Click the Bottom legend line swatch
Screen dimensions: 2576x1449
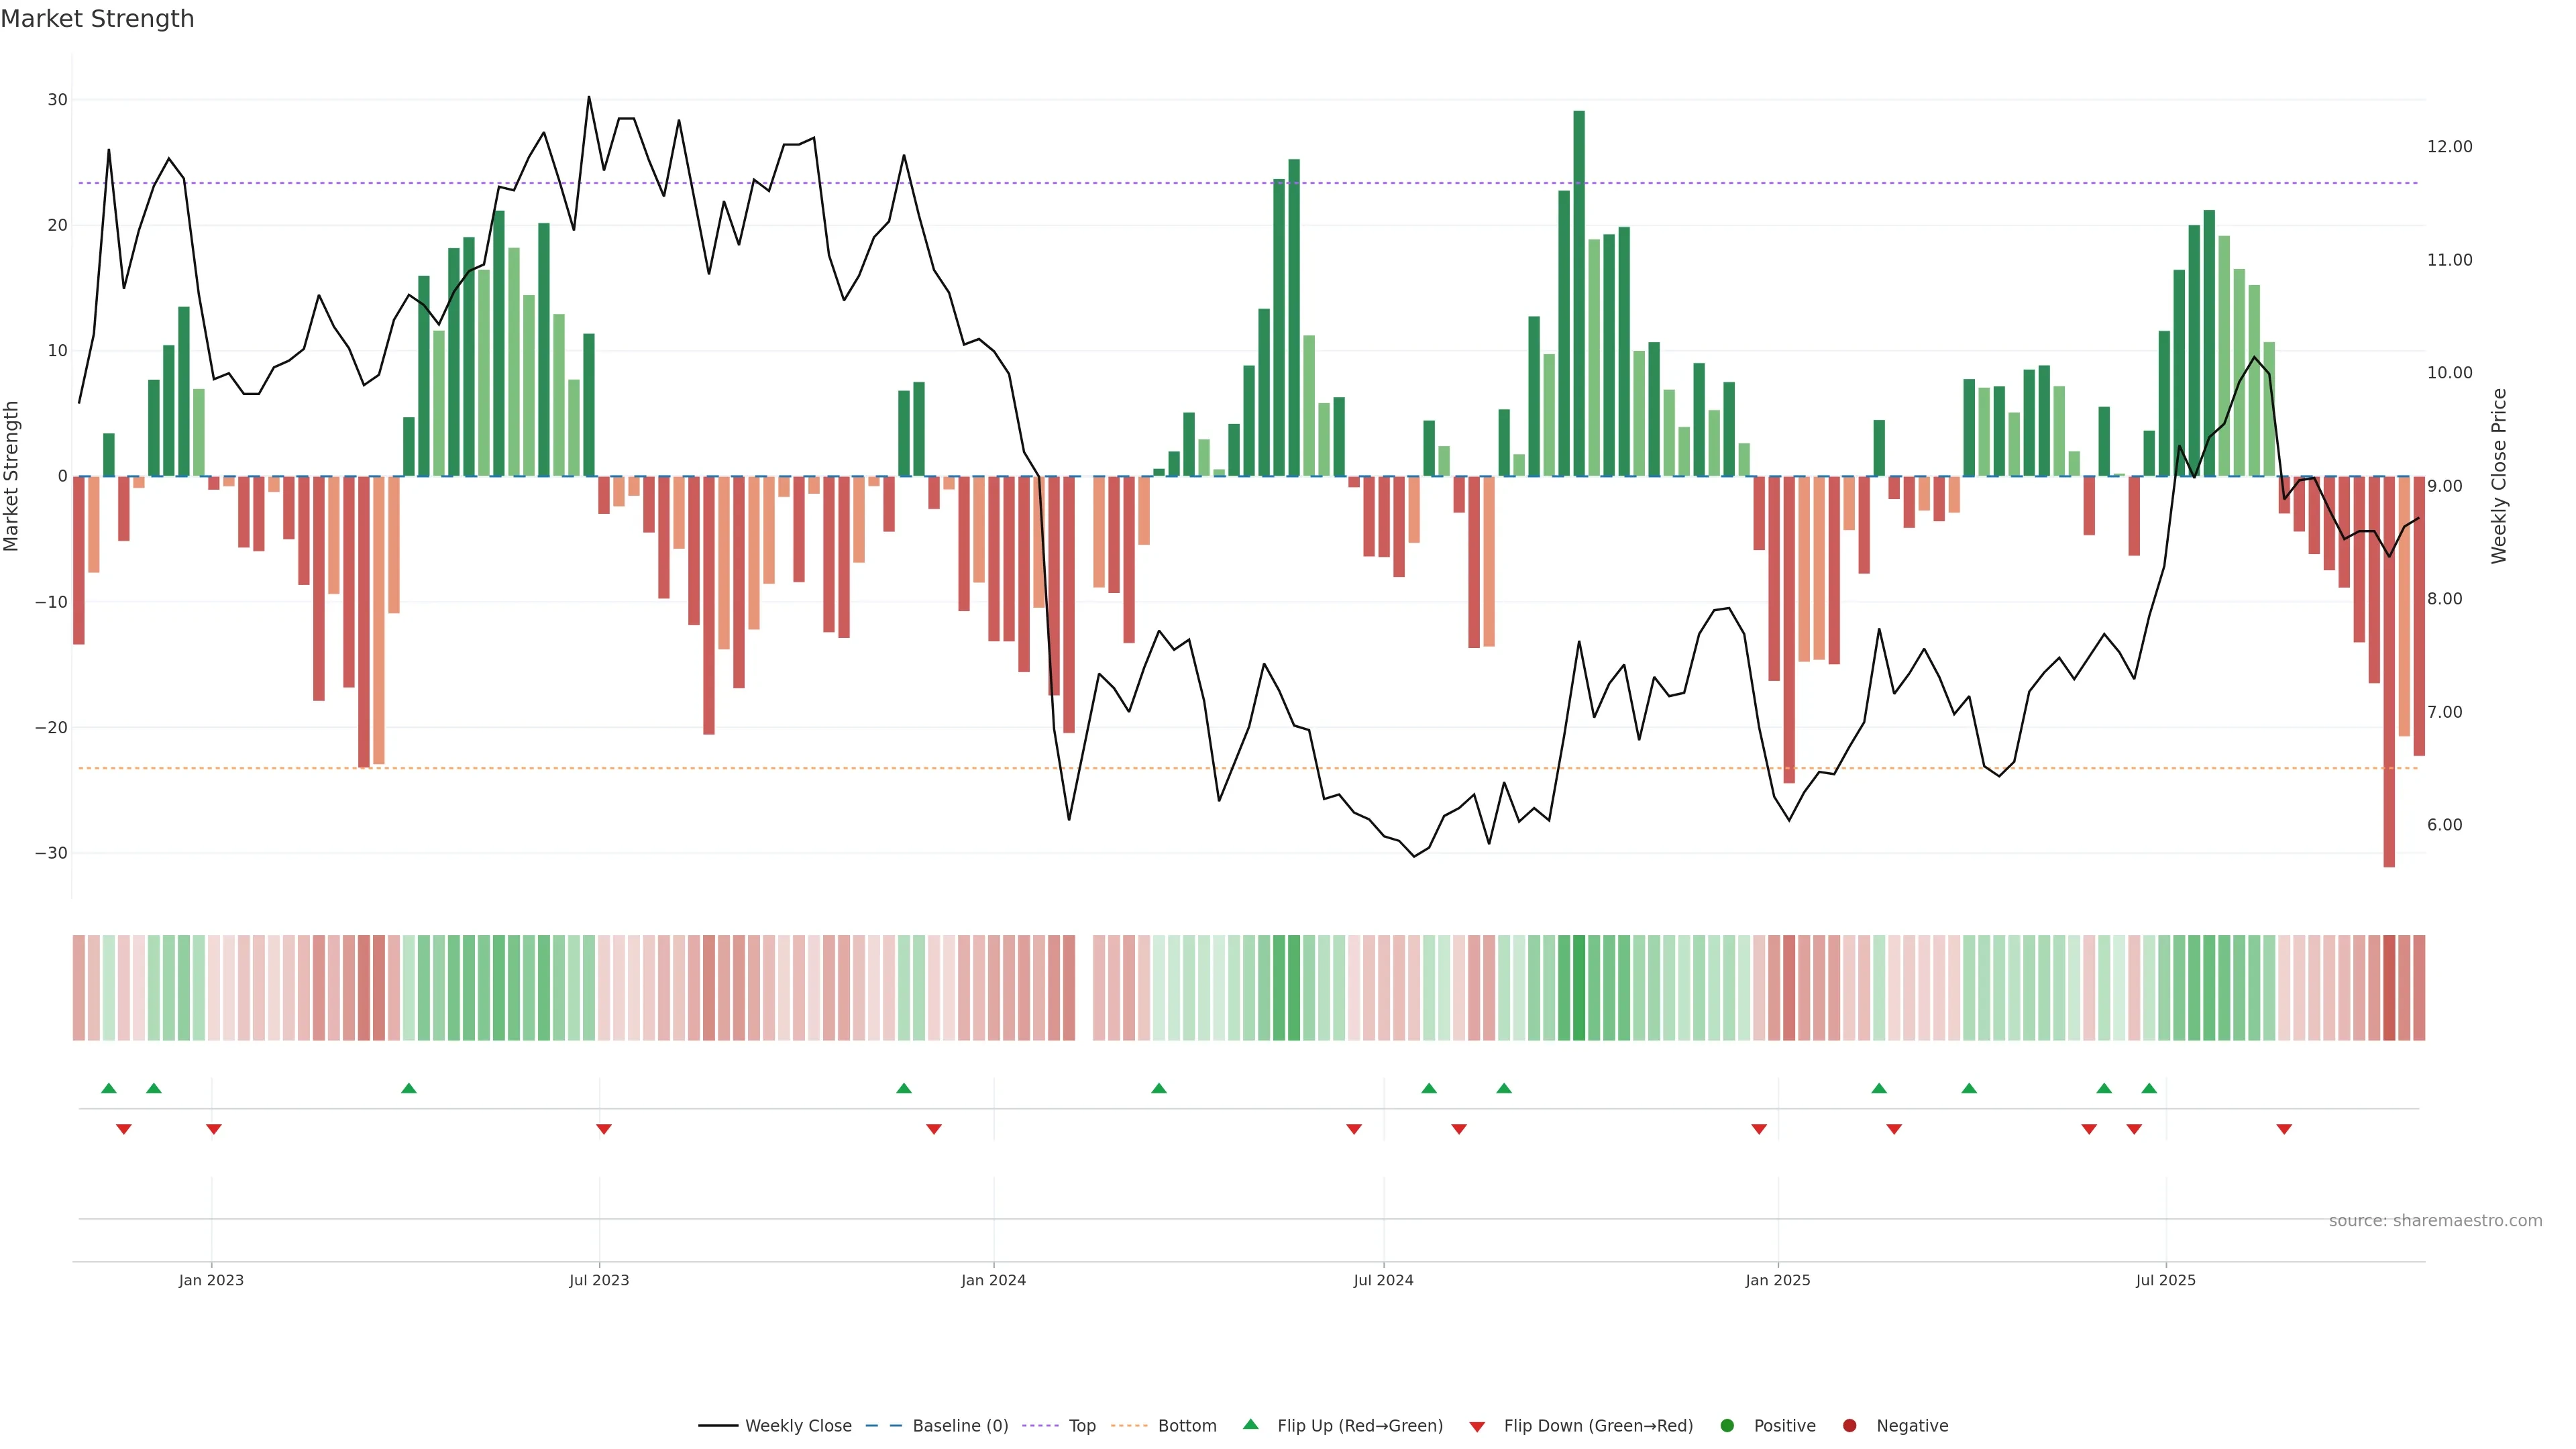pyautogui.click(x=1129, y=1425)
